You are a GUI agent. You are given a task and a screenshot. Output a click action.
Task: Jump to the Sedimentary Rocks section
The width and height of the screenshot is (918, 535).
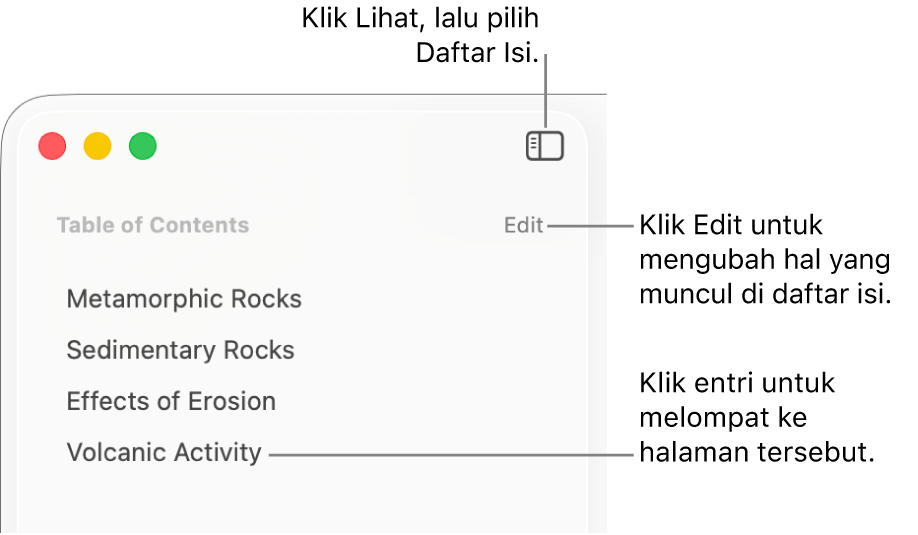pyautogui.click(x=180, y=350)
